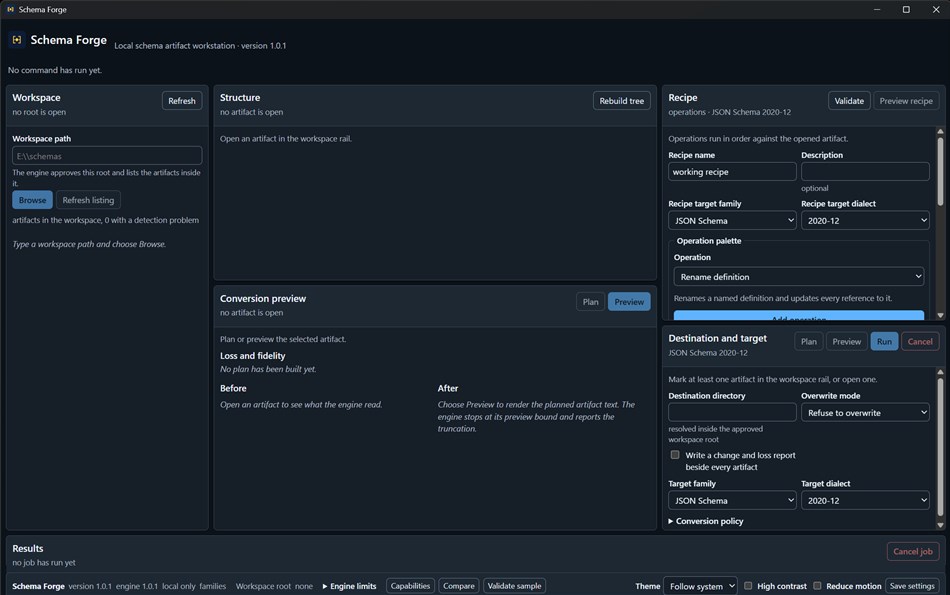This screenshot has width=950, height=595.
Task: Toggle the High contrast checkbox
Action: [748, 586]
